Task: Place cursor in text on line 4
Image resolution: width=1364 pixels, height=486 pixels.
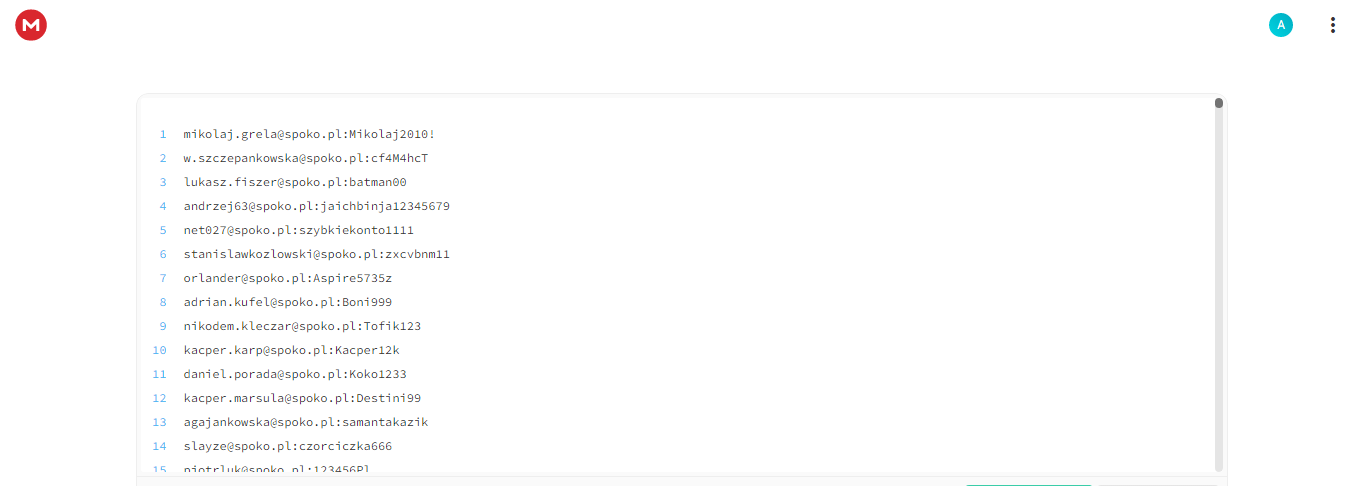Action: coord(317,206)
